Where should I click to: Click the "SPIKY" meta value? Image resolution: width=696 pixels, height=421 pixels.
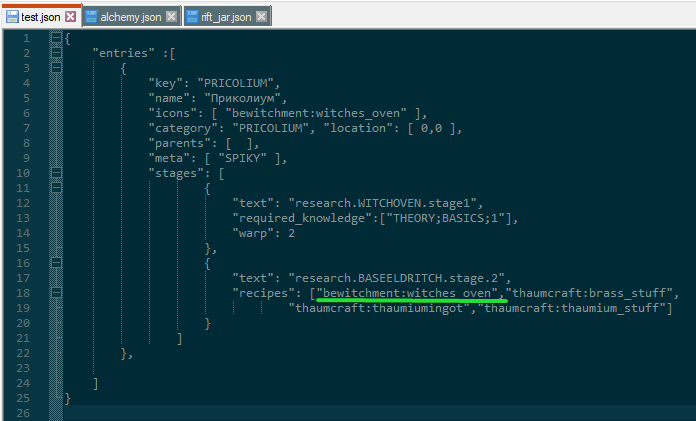(242, 158)
